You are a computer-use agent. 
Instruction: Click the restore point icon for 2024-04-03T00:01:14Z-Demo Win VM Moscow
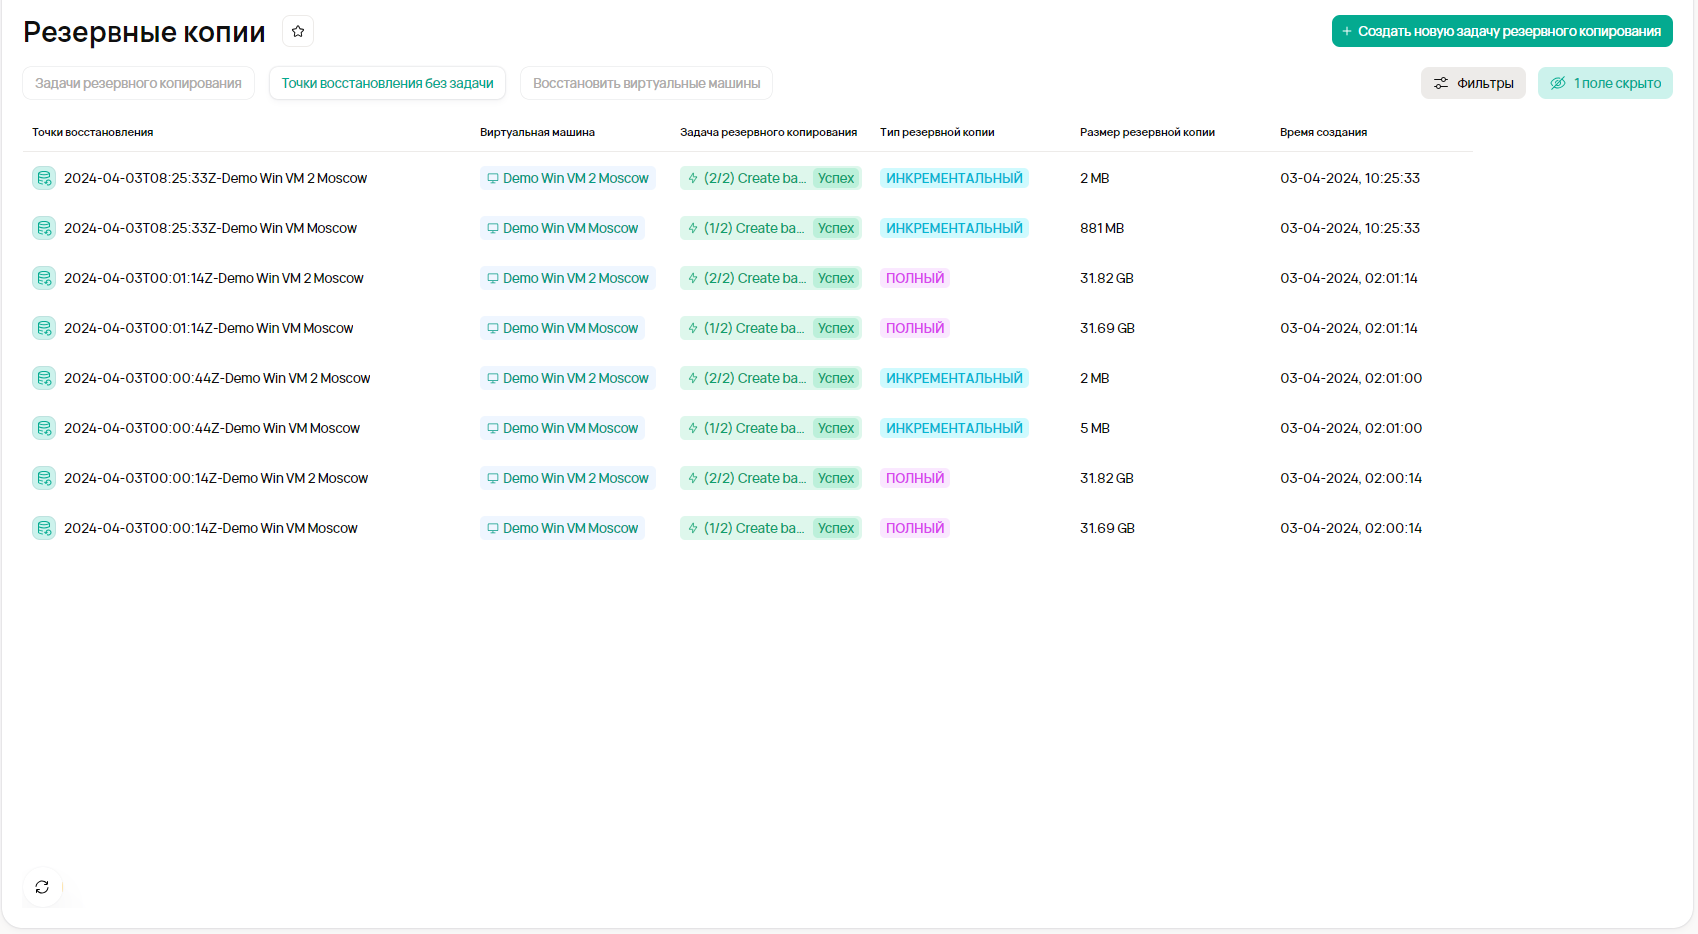click(44, 328)
